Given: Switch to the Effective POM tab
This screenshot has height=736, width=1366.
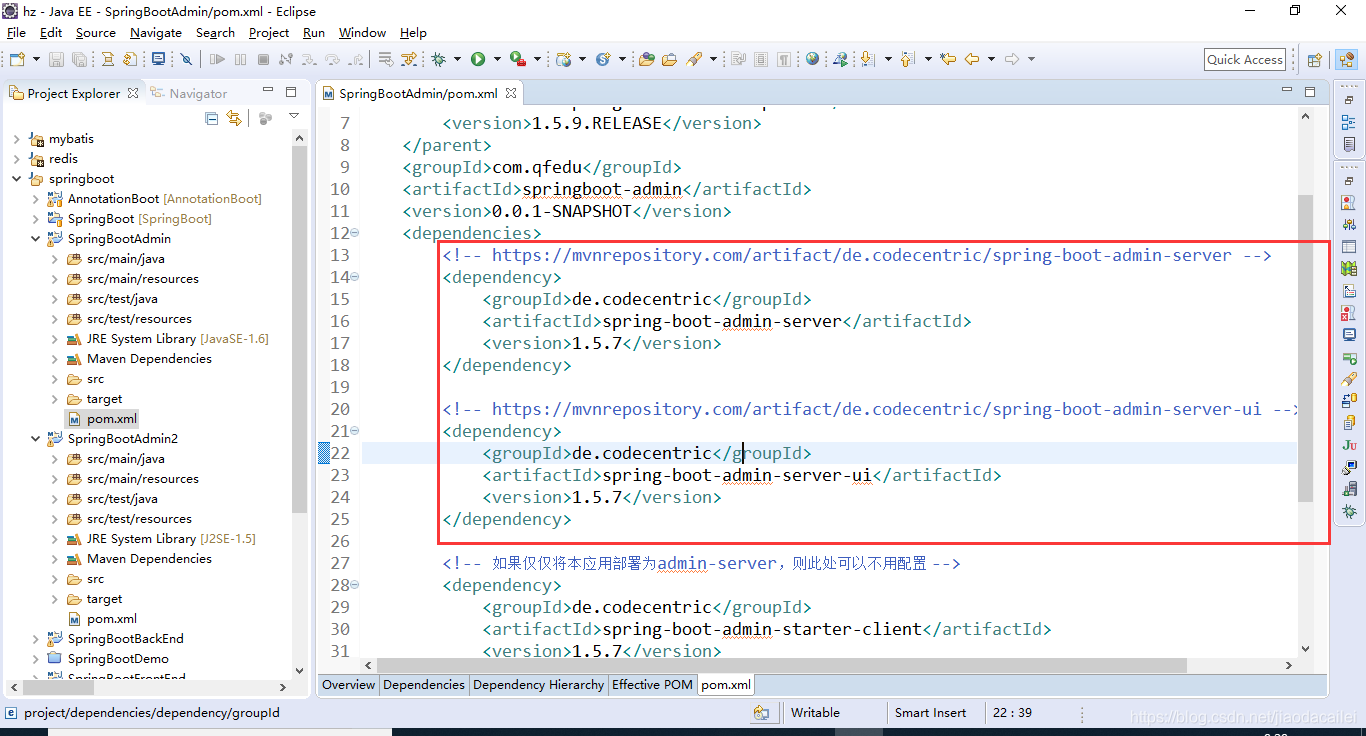Looking at the screenshot, I should click(x=652, y=685).
